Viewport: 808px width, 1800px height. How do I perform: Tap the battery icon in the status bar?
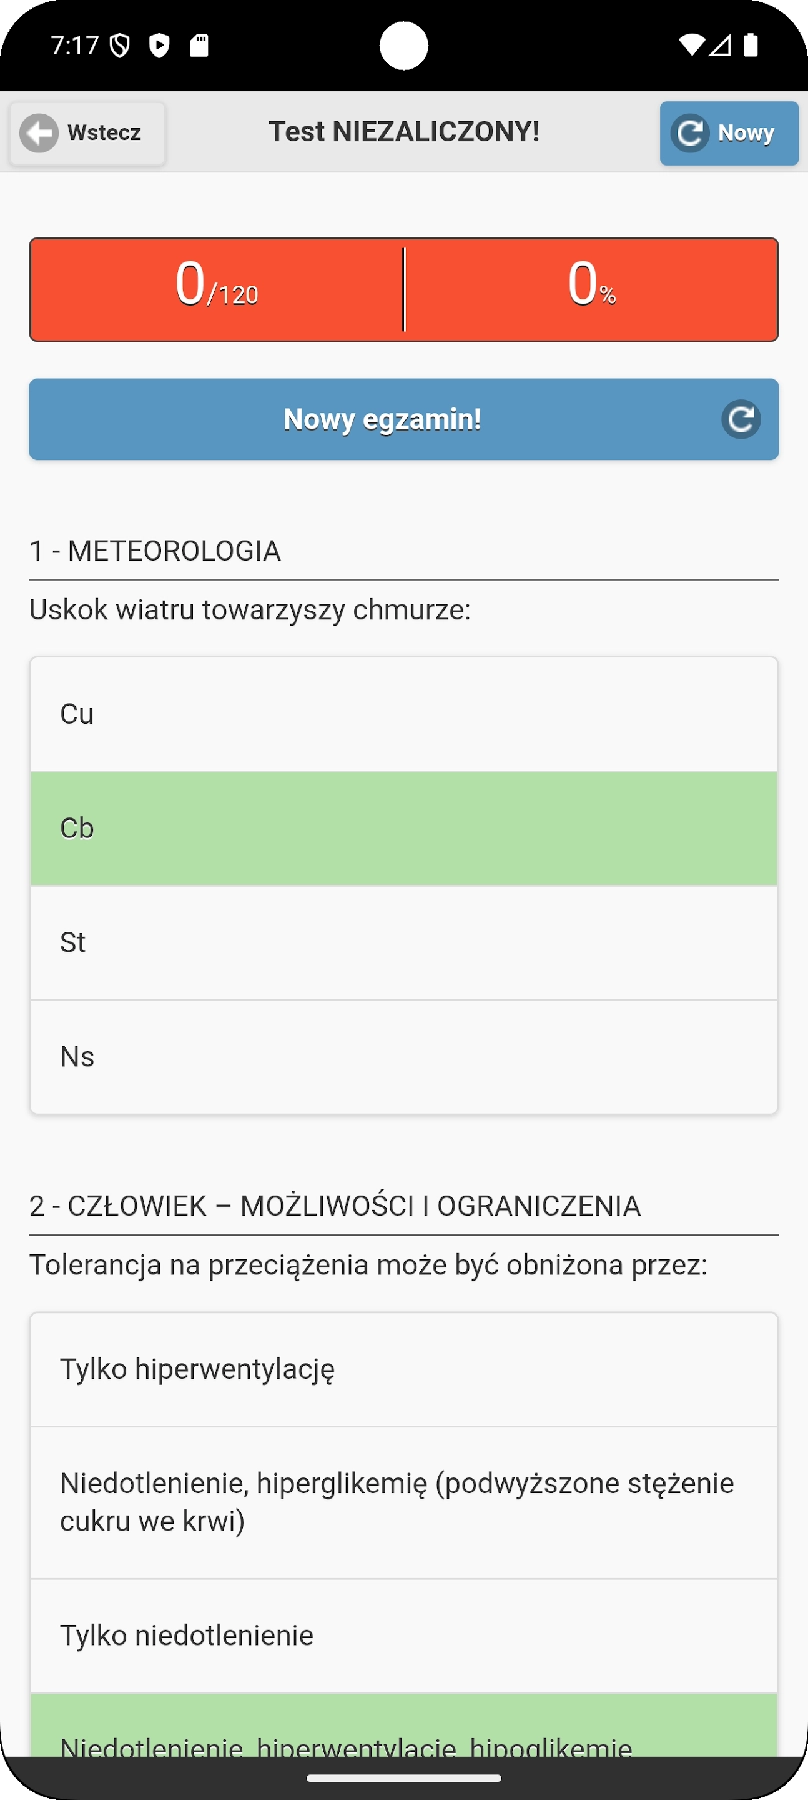[751, 45]
